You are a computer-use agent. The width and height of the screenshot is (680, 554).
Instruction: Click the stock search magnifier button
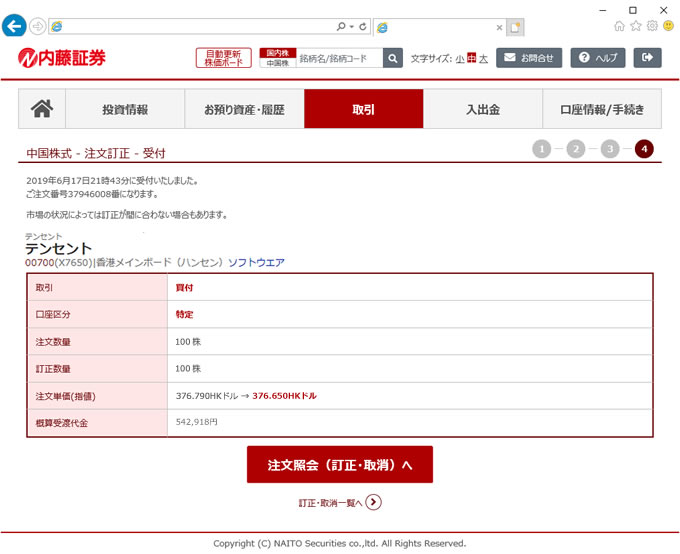(393, 58)
